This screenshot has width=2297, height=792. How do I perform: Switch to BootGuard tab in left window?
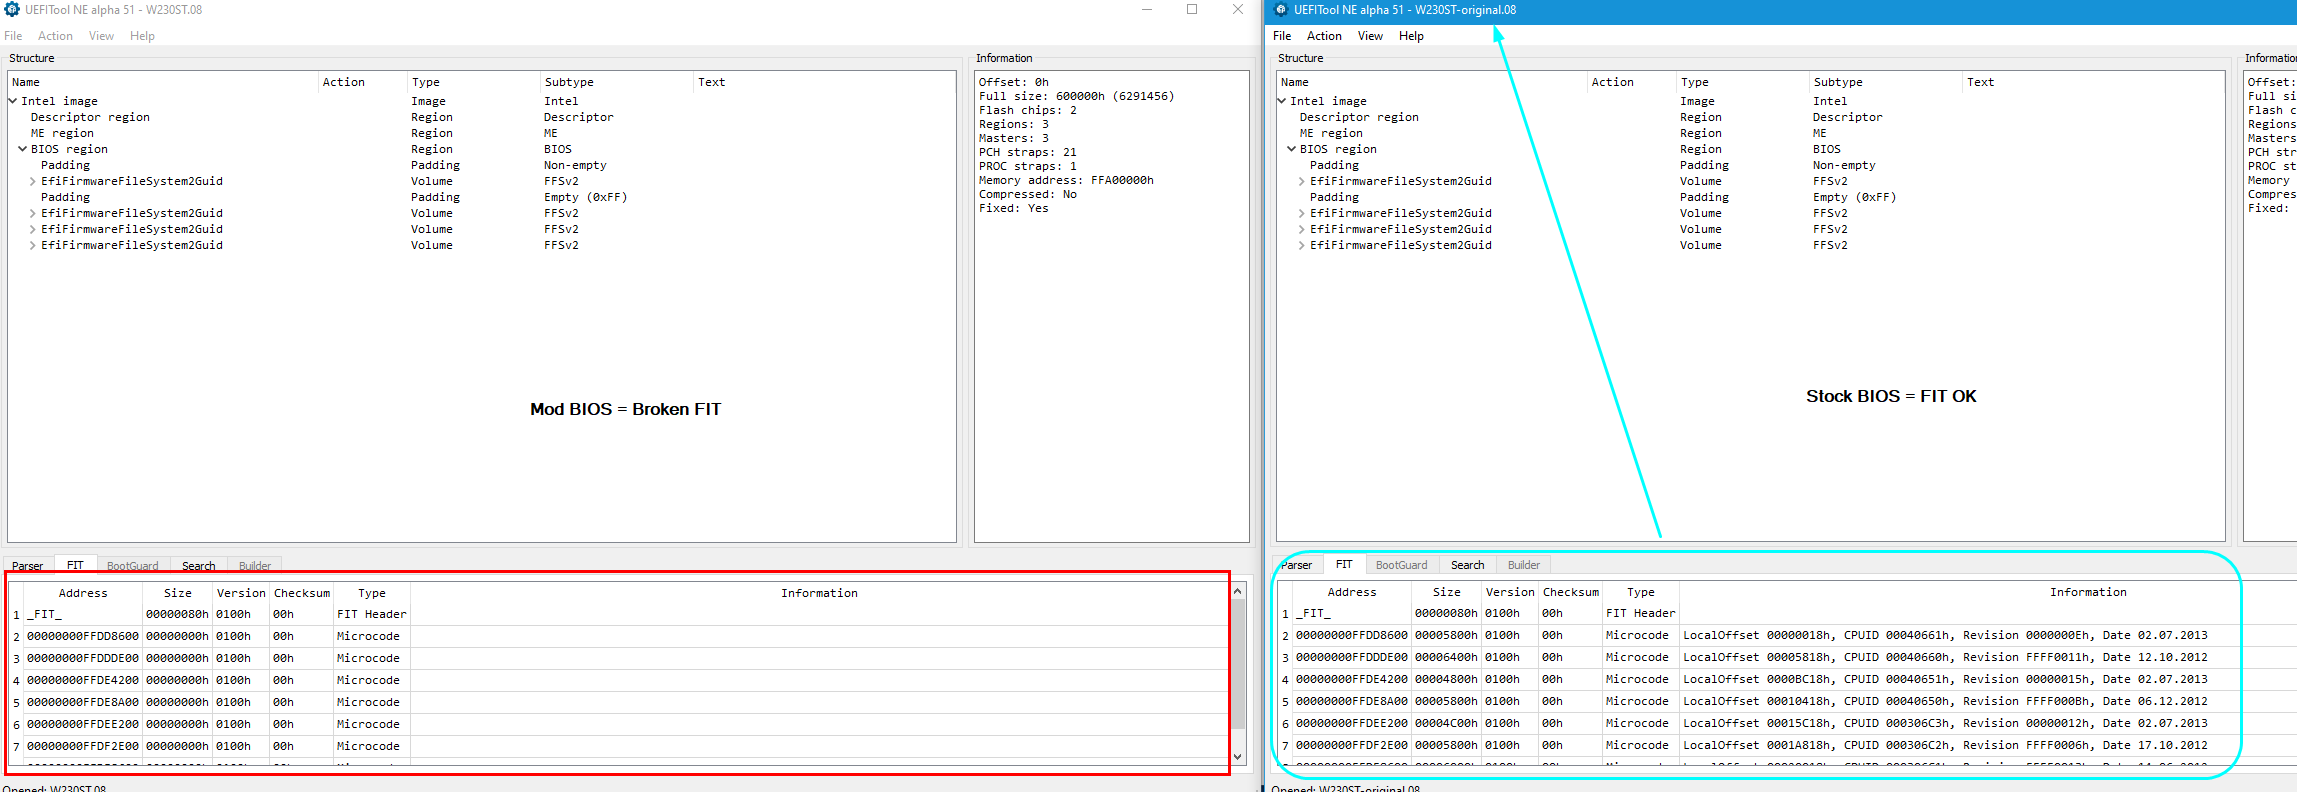133,566
